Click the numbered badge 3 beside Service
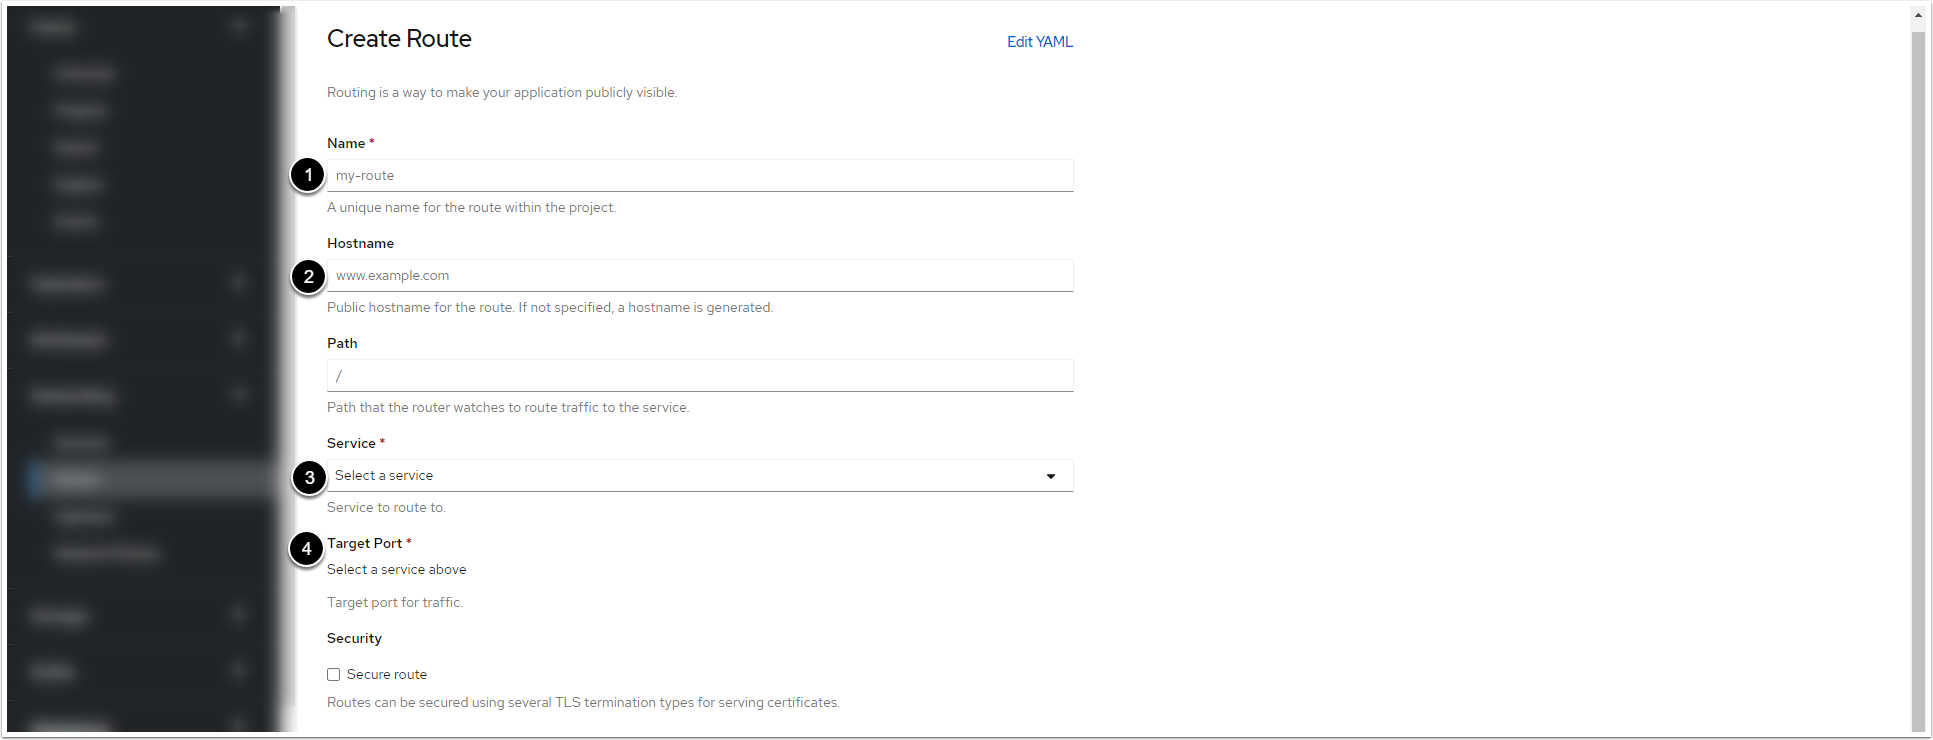 pos(309,477)
